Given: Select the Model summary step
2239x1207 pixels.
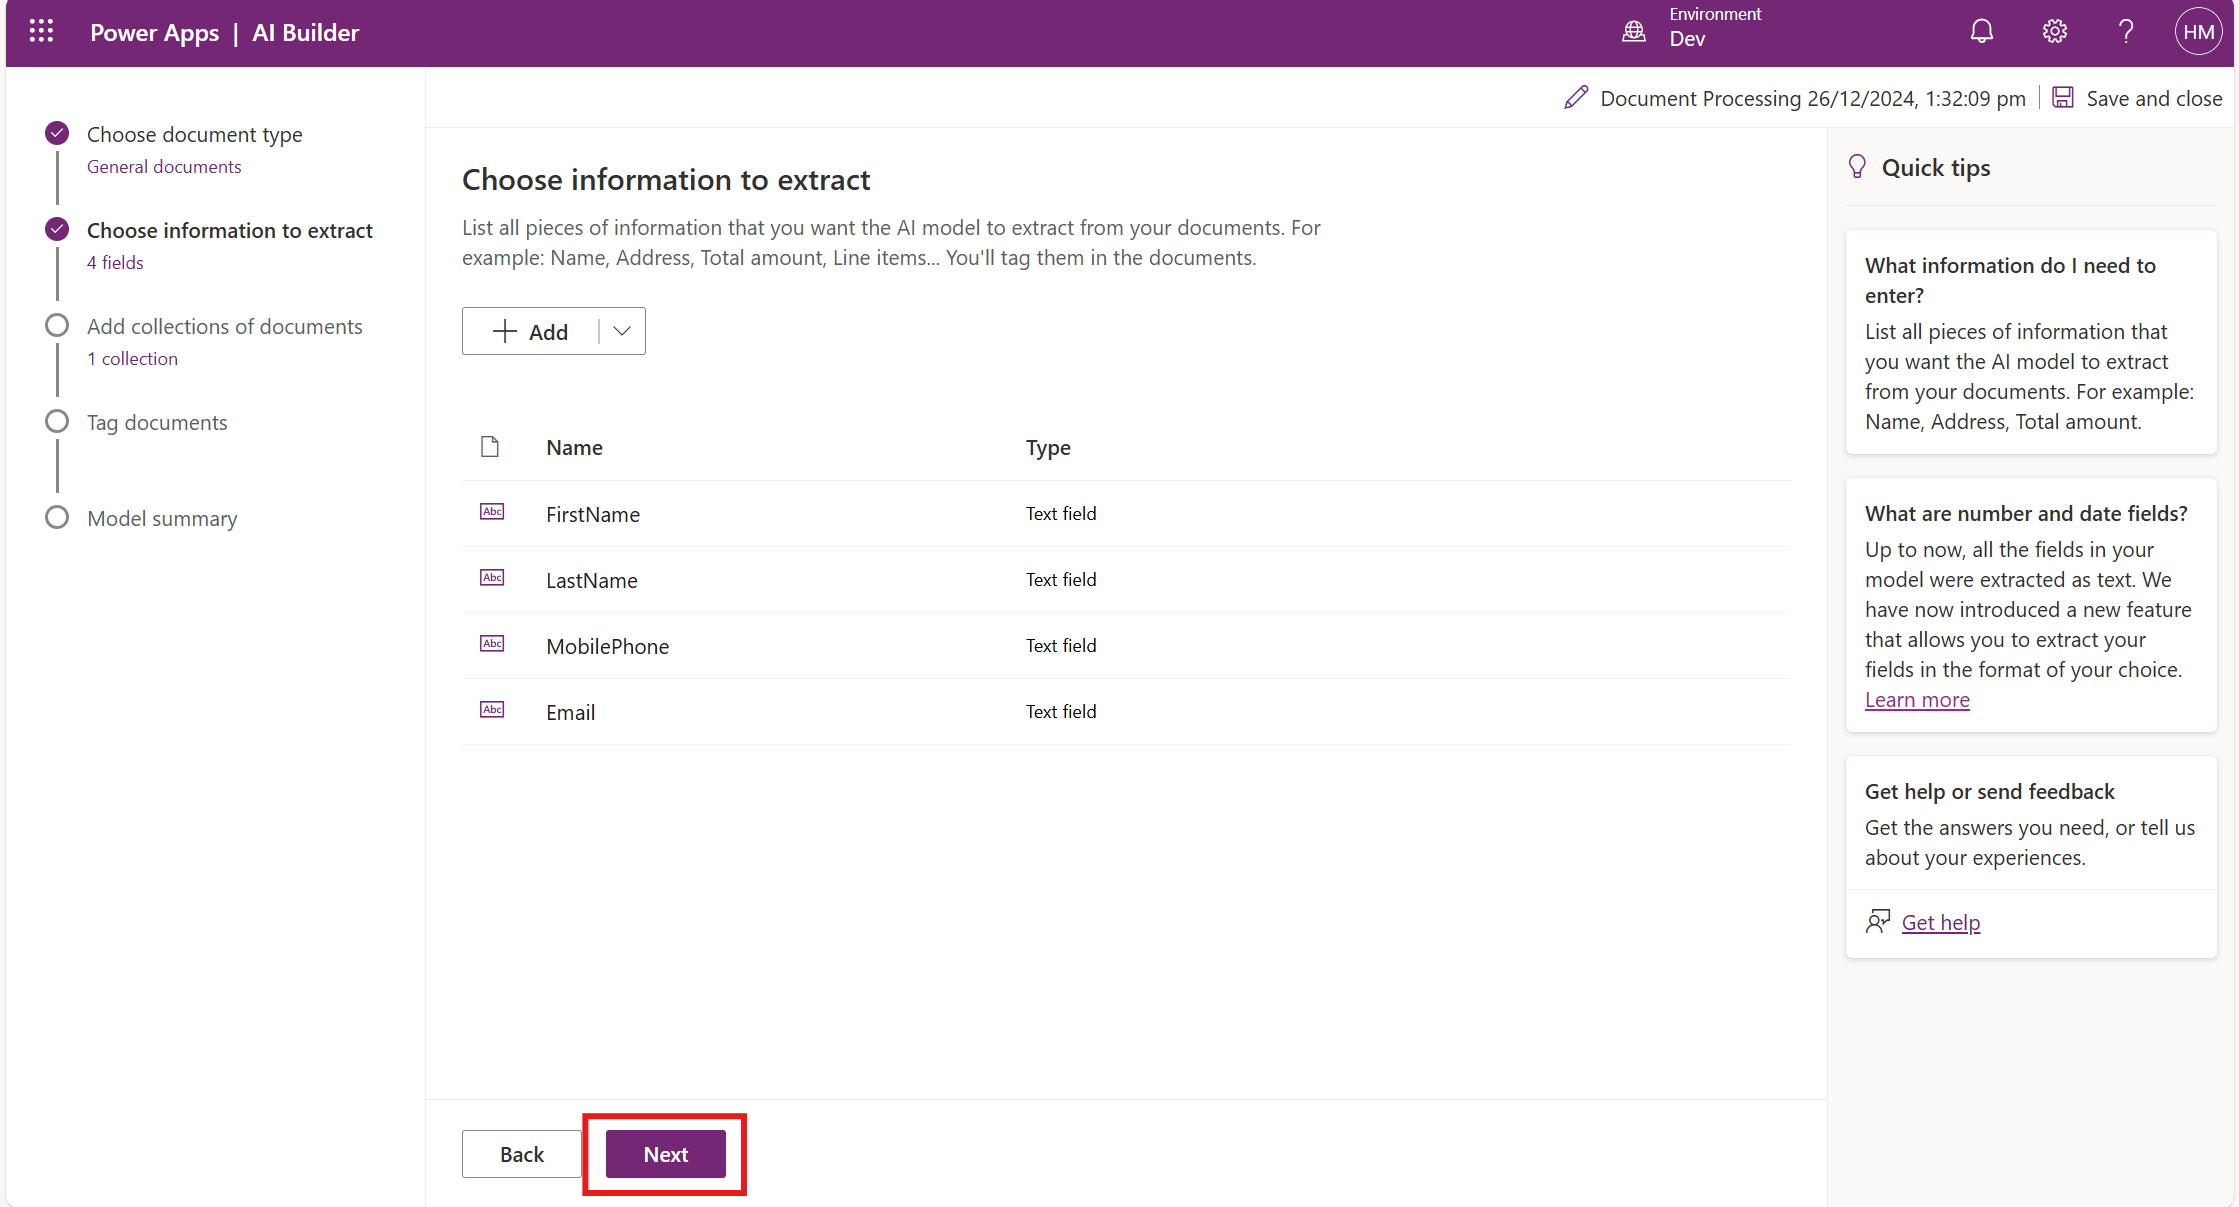Looking at the screenshot, I should click(x=162, y=518).
